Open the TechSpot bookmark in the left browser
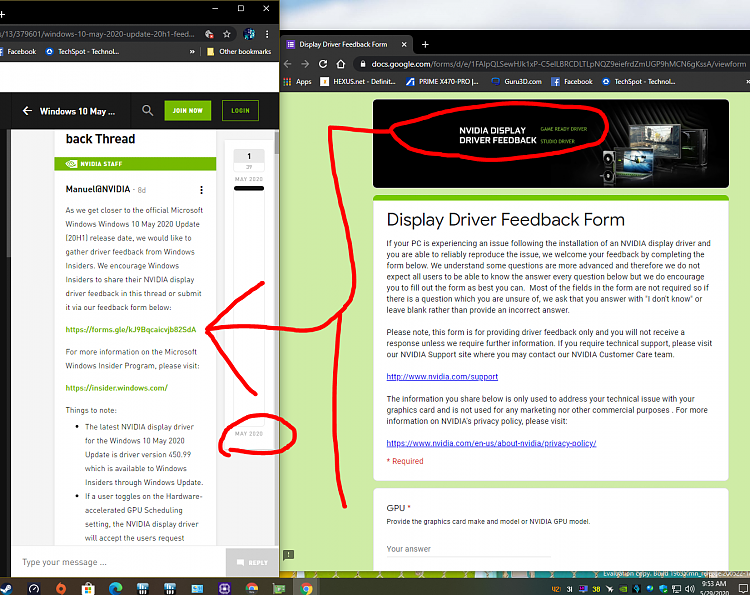The width and height of the screenshot is (750, 595). pos(82,52)
